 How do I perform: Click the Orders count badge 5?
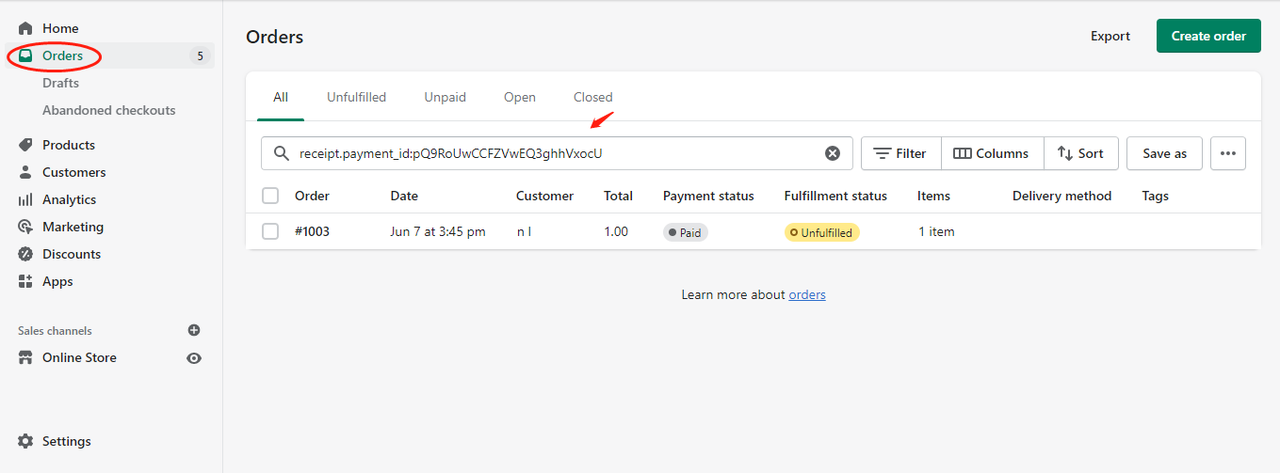click(200, 56)
